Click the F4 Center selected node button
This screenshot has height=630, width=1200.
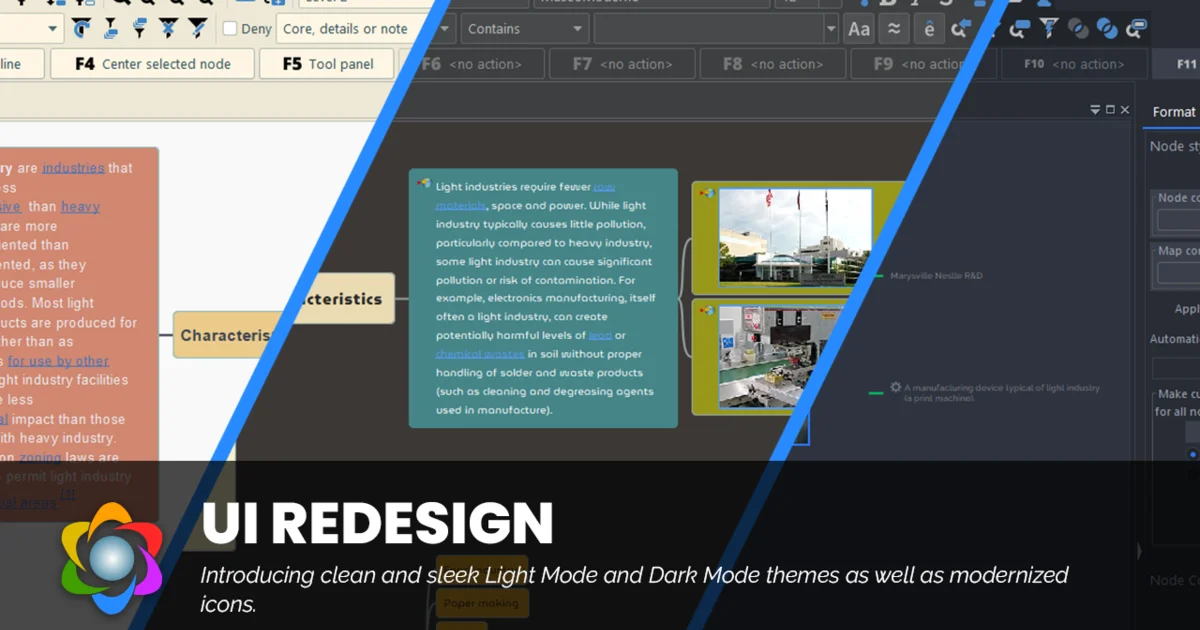[153, 64]
